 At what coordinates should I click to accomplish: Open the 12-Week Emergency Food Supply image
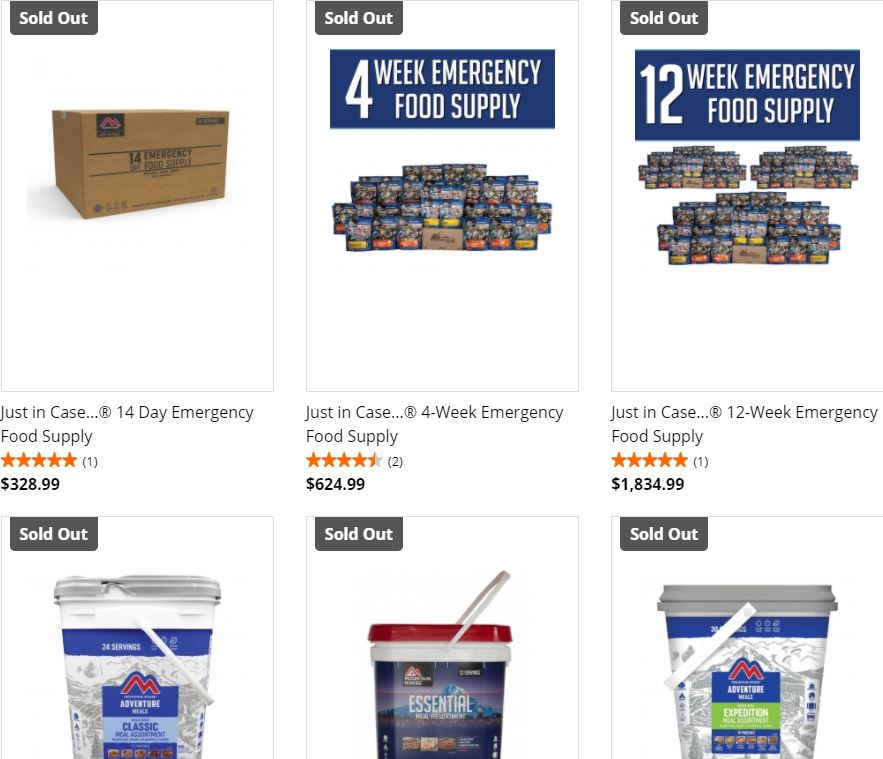747,195
